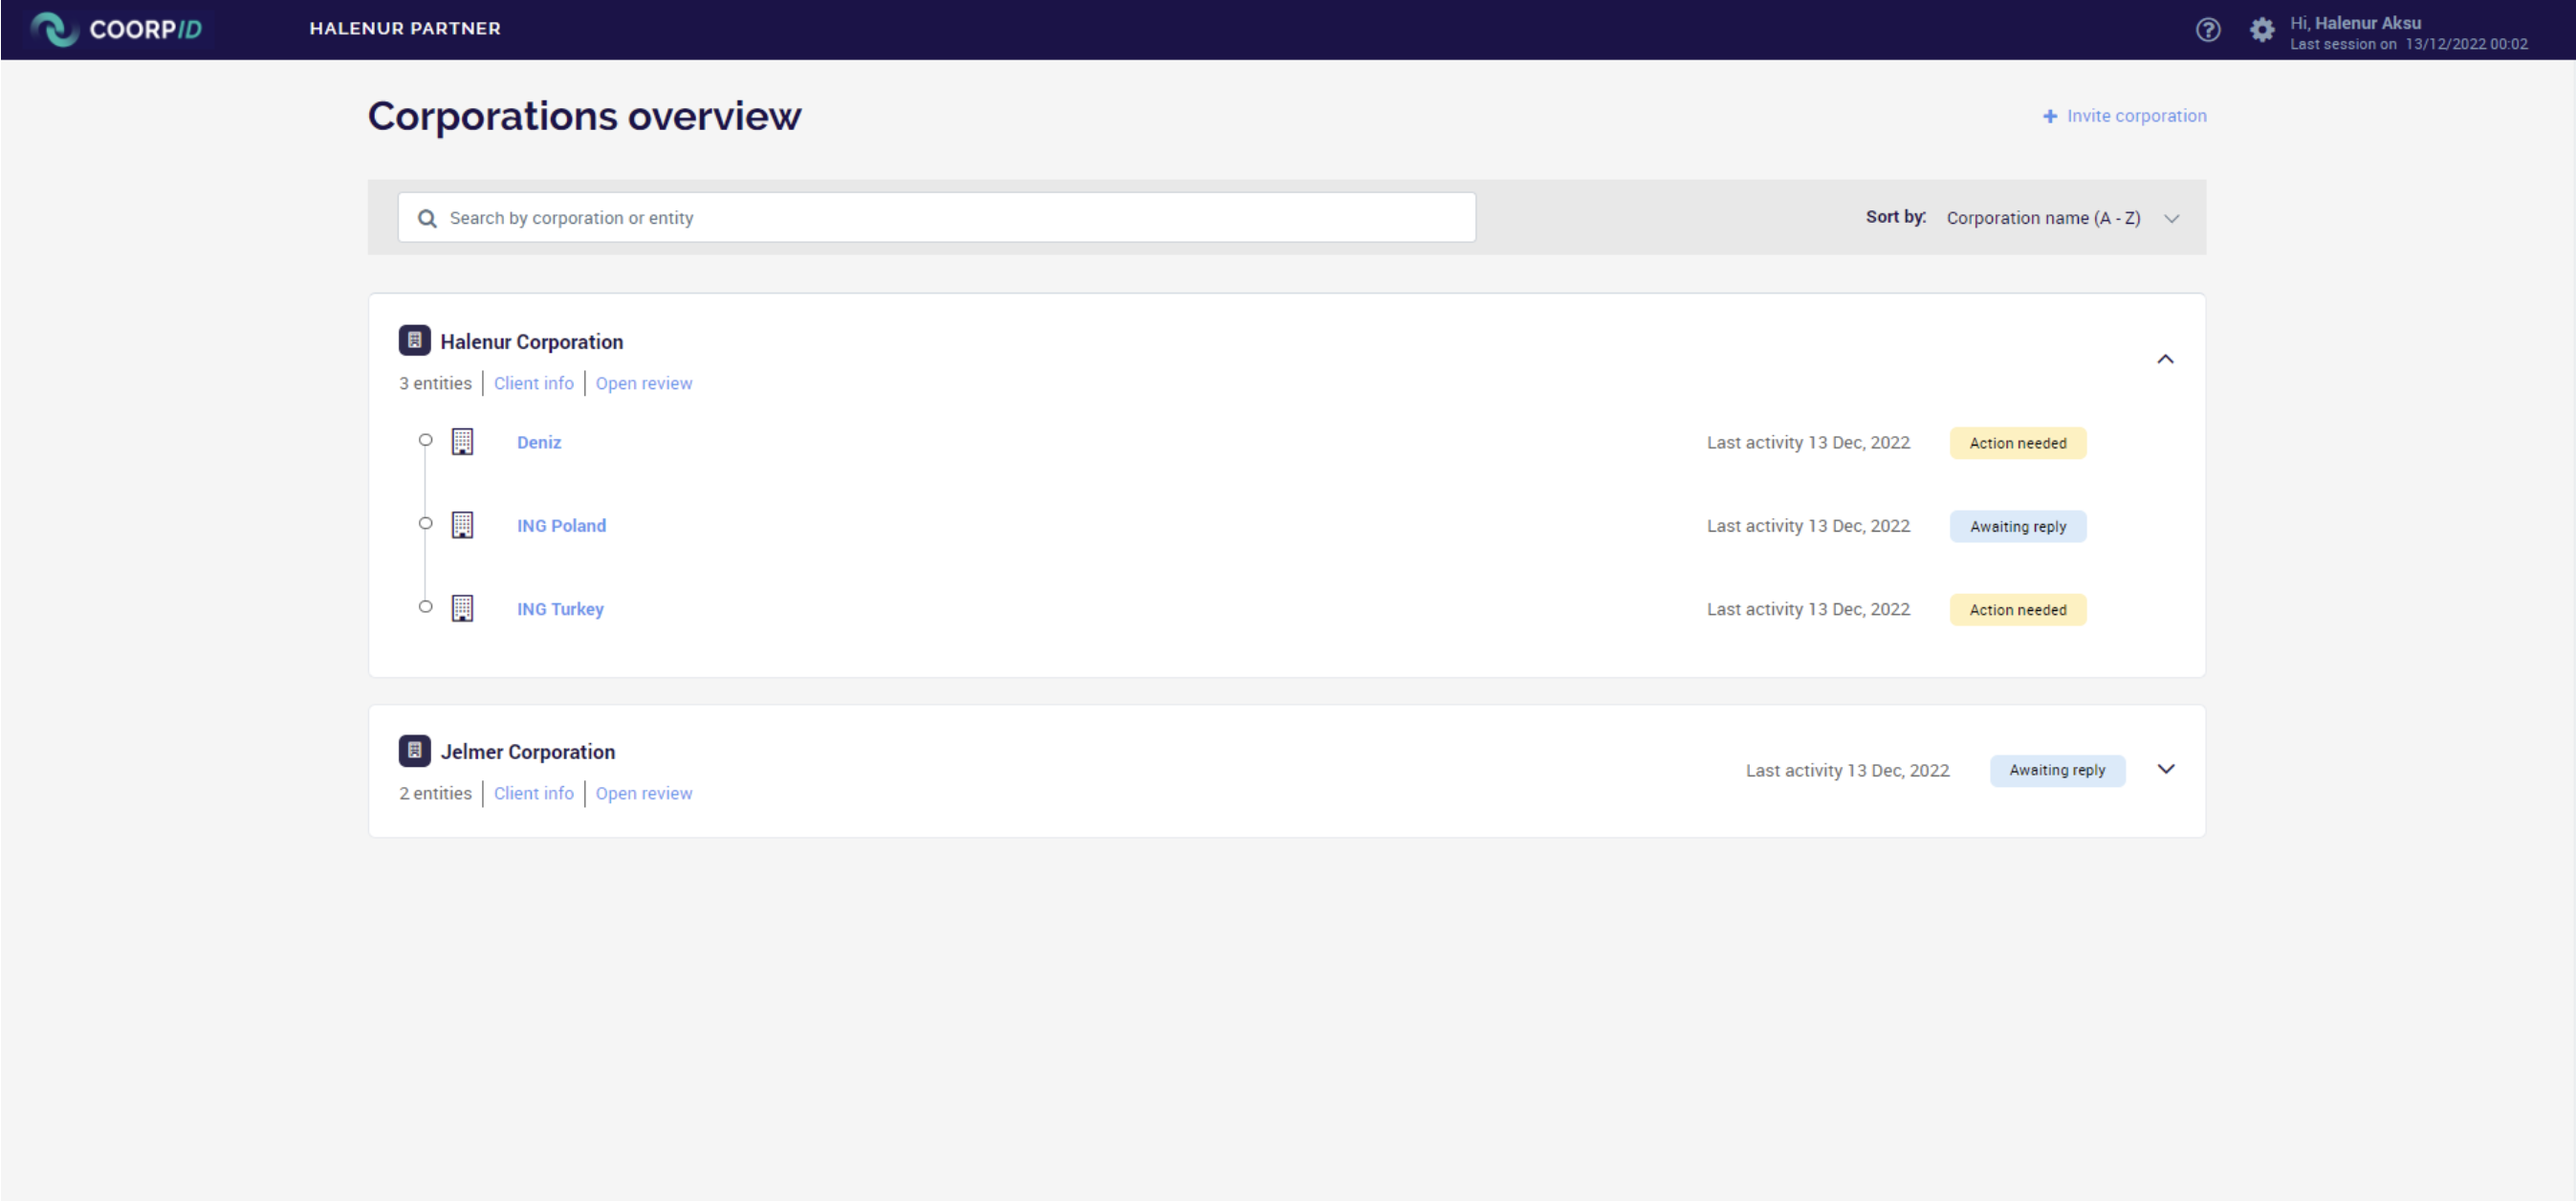2576x1201 pixels.
Task: Open the ING Poland entity
Action: tap(561, 526)
